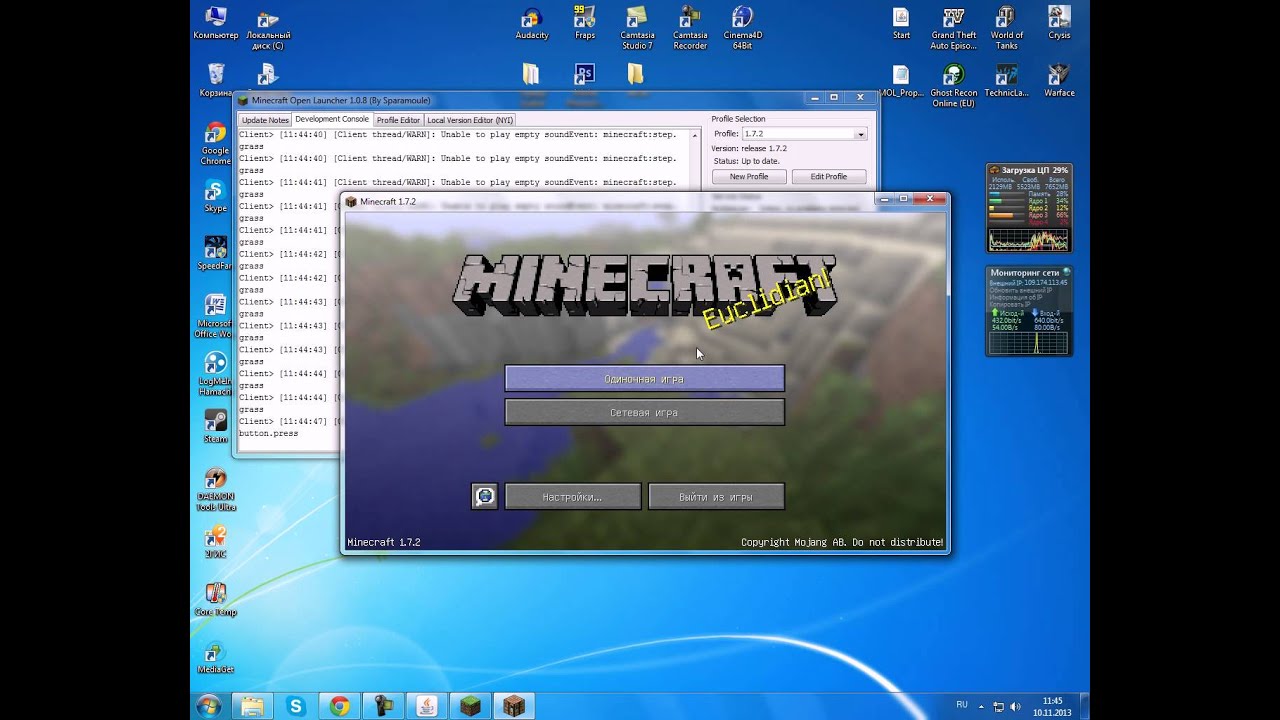Image resolution: width=1280 pixels, height=720 pixels.
Task: Open Camtasia Studio 7 shortcut
Action: point(637,28)
